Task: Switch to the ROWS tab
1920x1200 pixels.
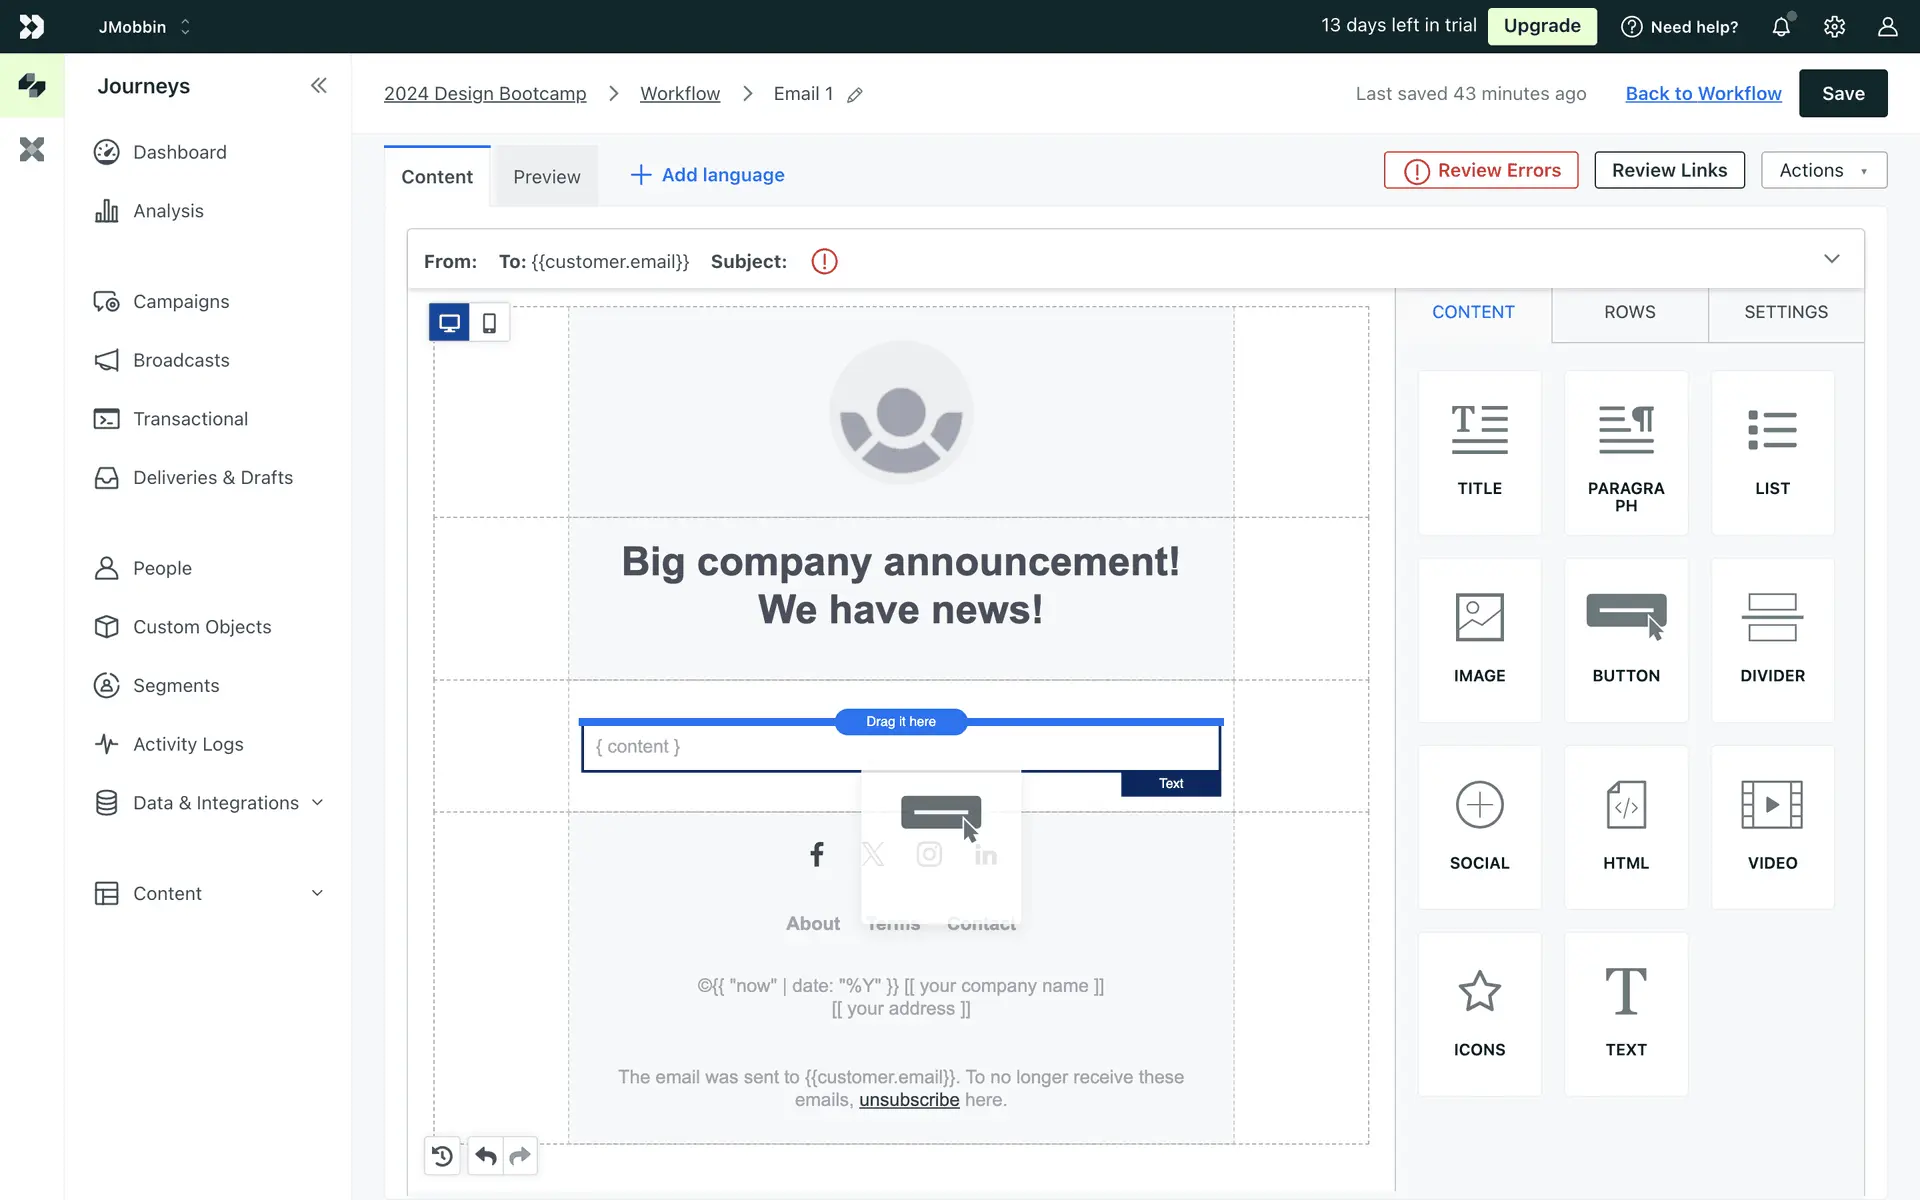Action: [x=1629, y=312]
